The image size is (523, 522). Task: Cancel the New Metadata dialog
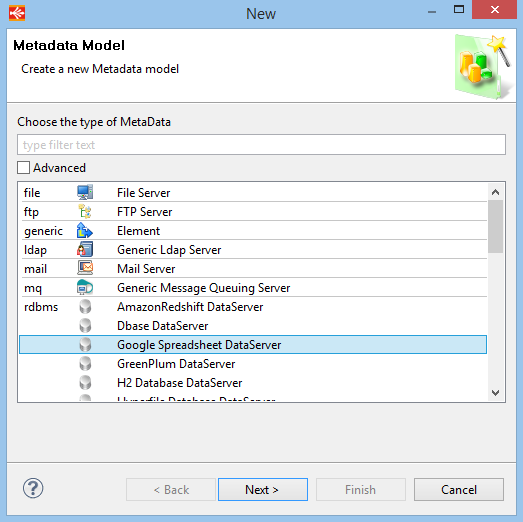click(459, 490)
